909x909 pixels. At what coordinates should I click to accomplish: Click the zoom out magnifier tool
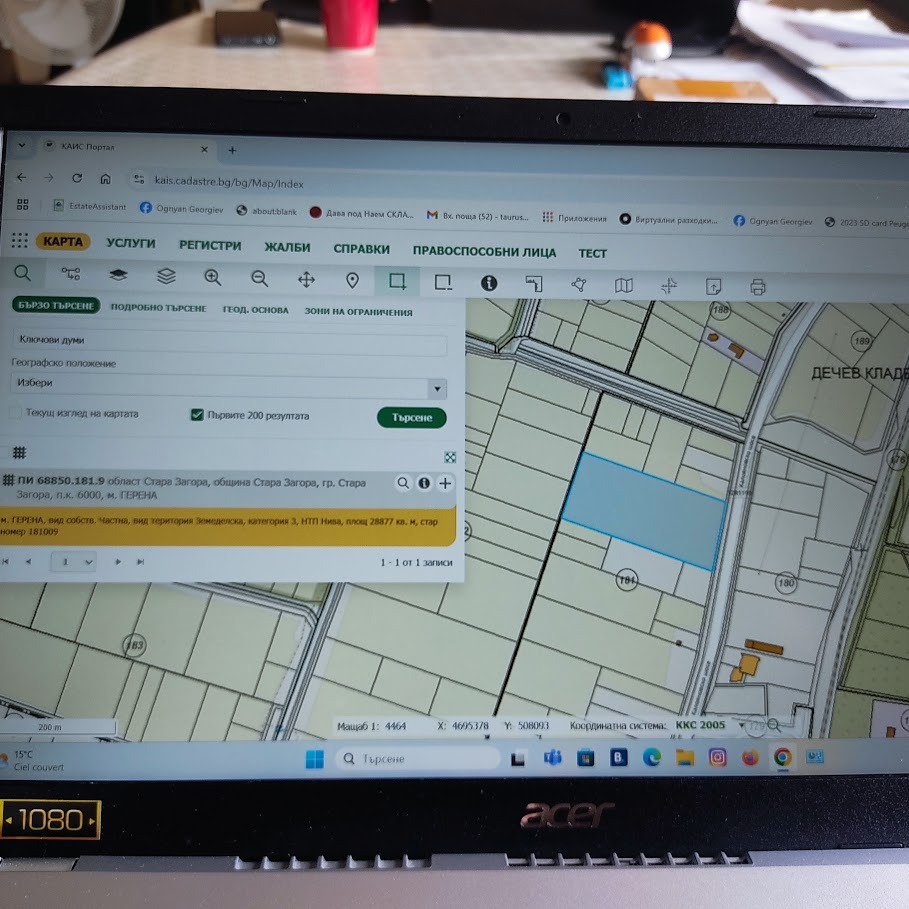pos(259,278)
